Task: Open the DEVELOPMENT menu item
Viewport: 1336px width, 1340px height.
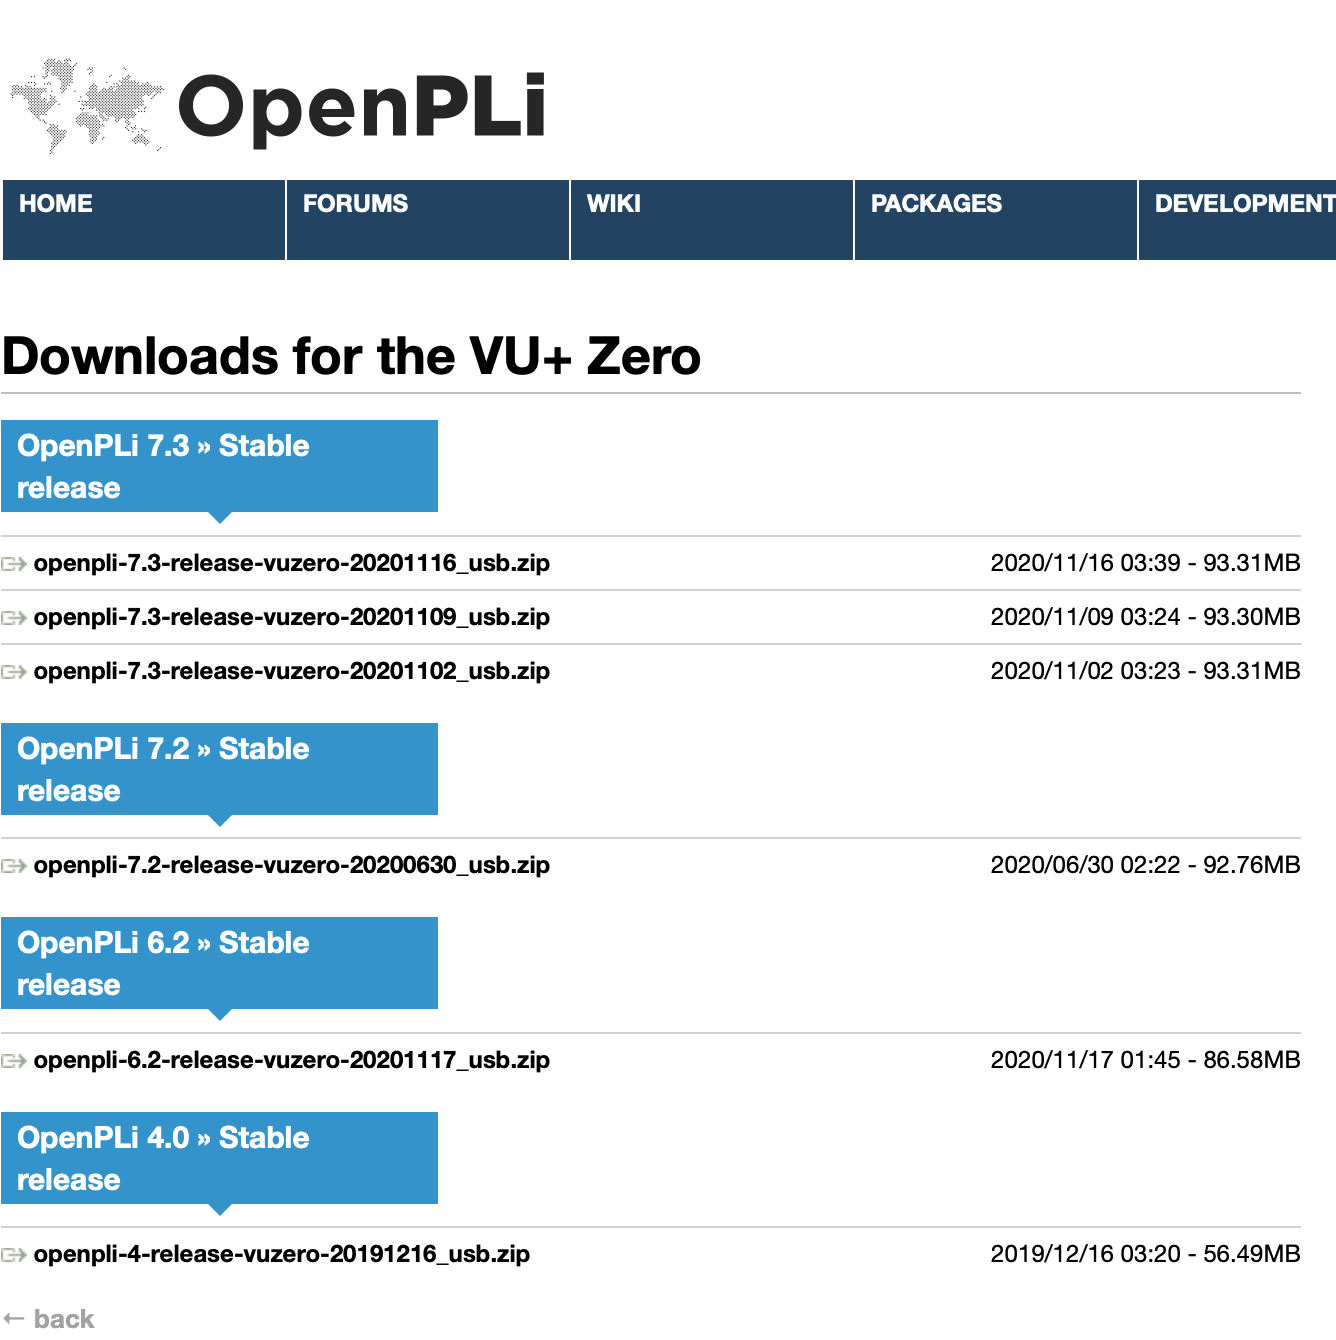Action: click(1238, 220)
